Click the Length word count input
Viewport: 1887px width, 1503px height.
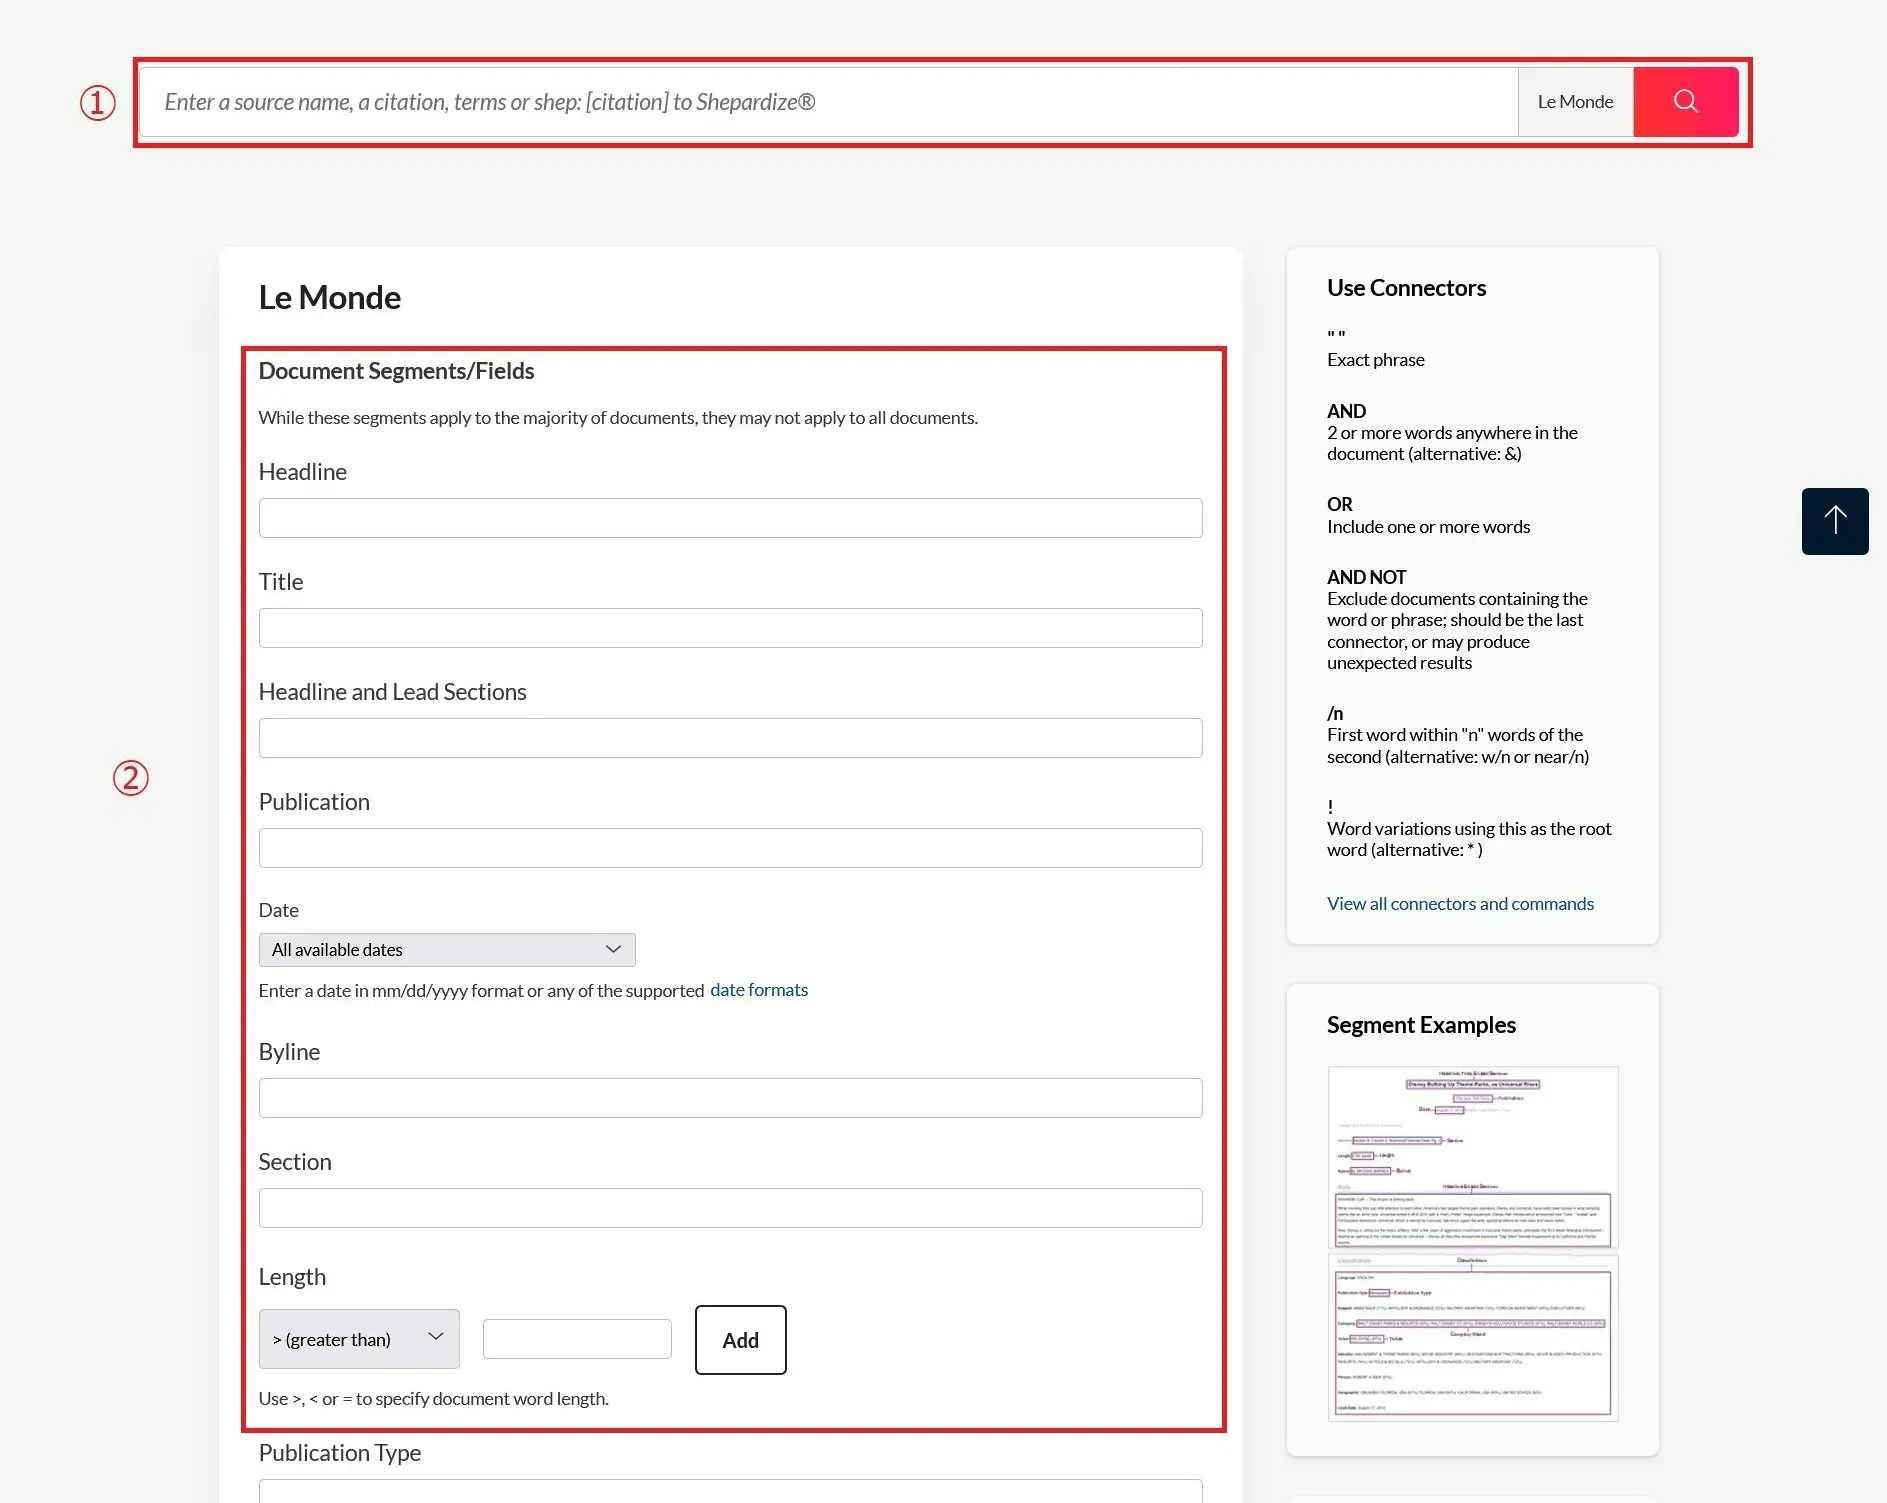(x=577, y=1339)
